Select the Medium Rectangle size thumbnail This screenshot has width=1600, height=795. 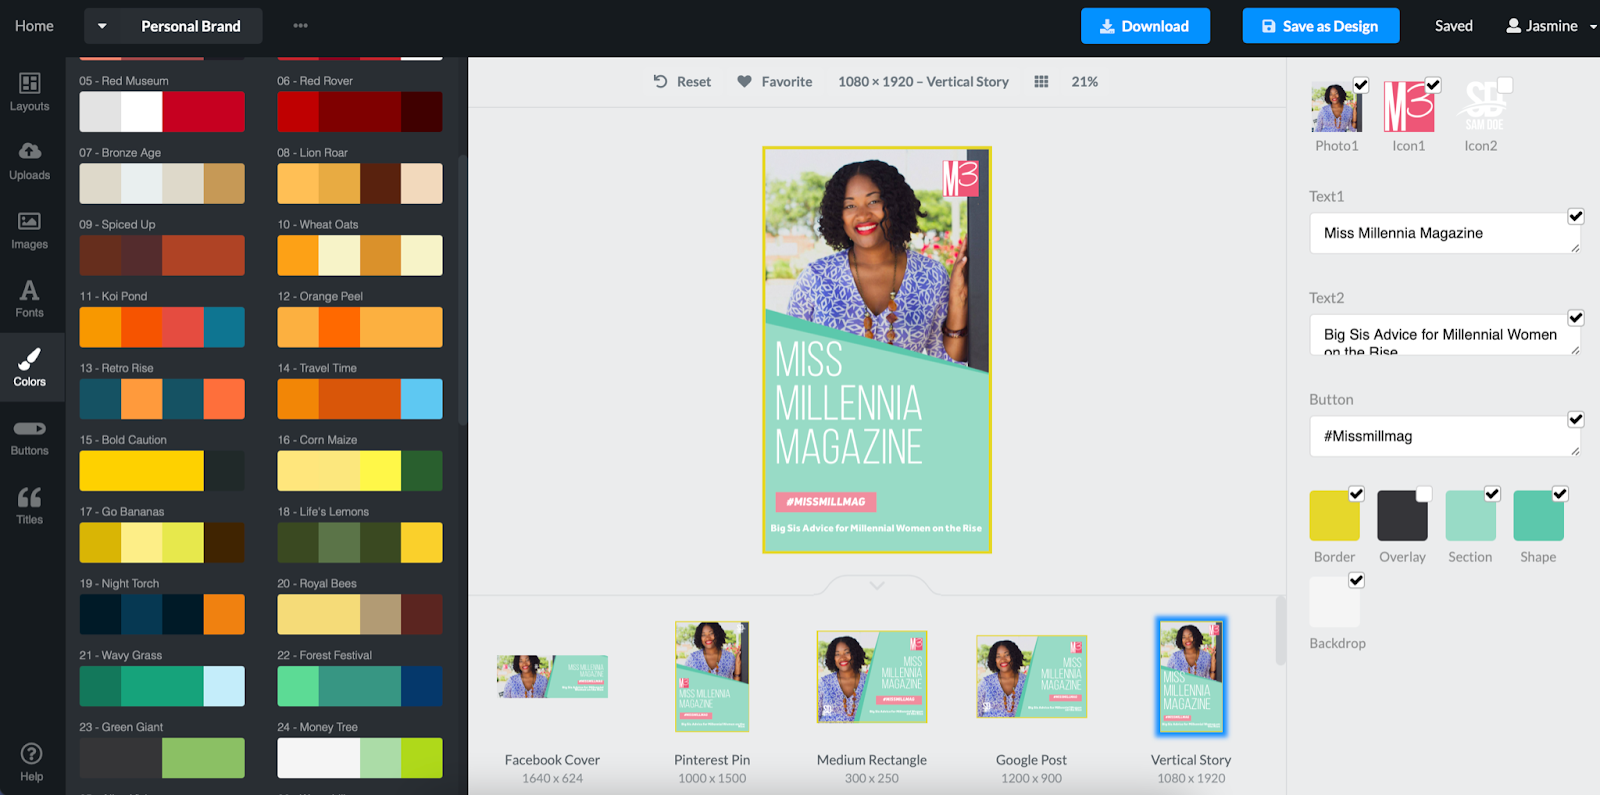[x=872, y=677]
